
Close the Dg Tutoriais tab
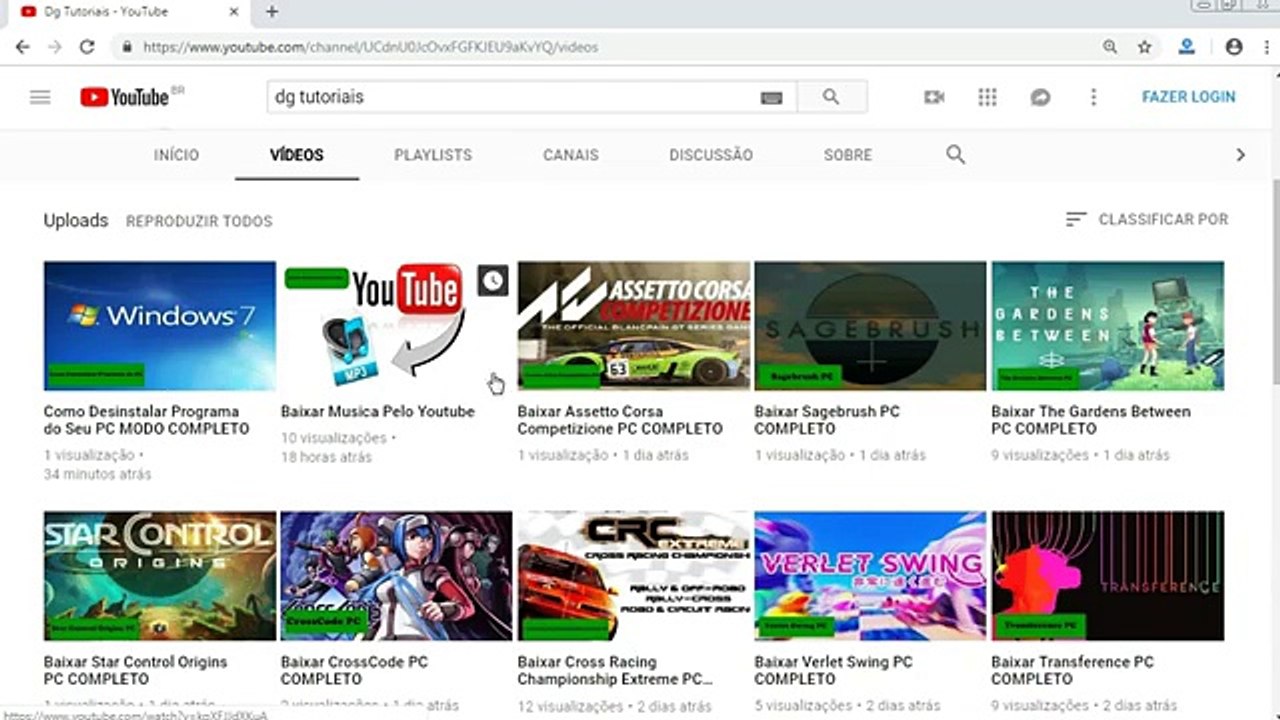click(235, 12)
